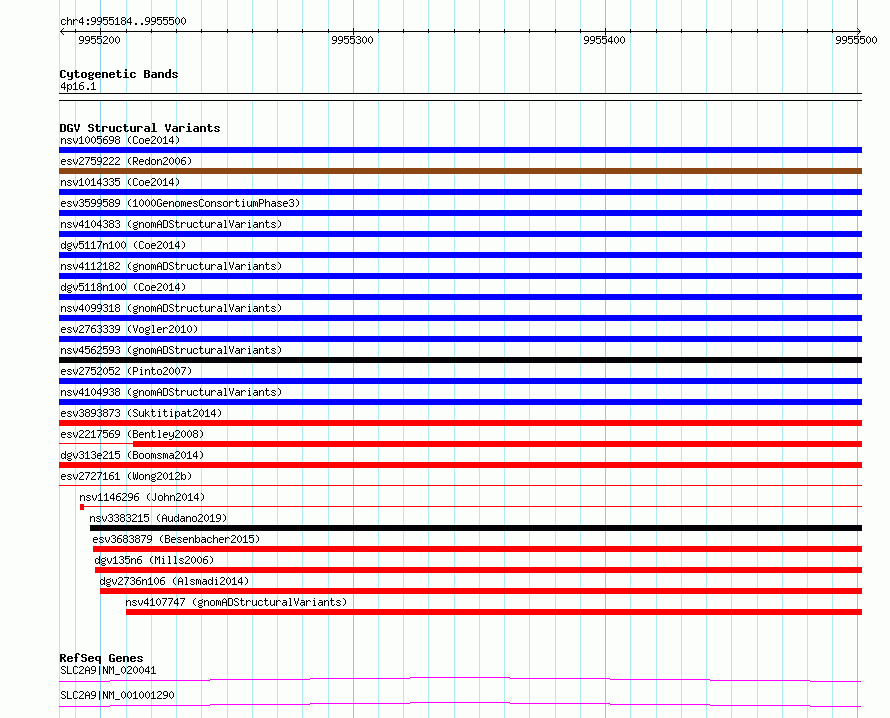Image resolution: width=890 pixels, height=718 pixels.
Task: Click the DGV Structural Variants track title
Action: [x=140, y=128]
